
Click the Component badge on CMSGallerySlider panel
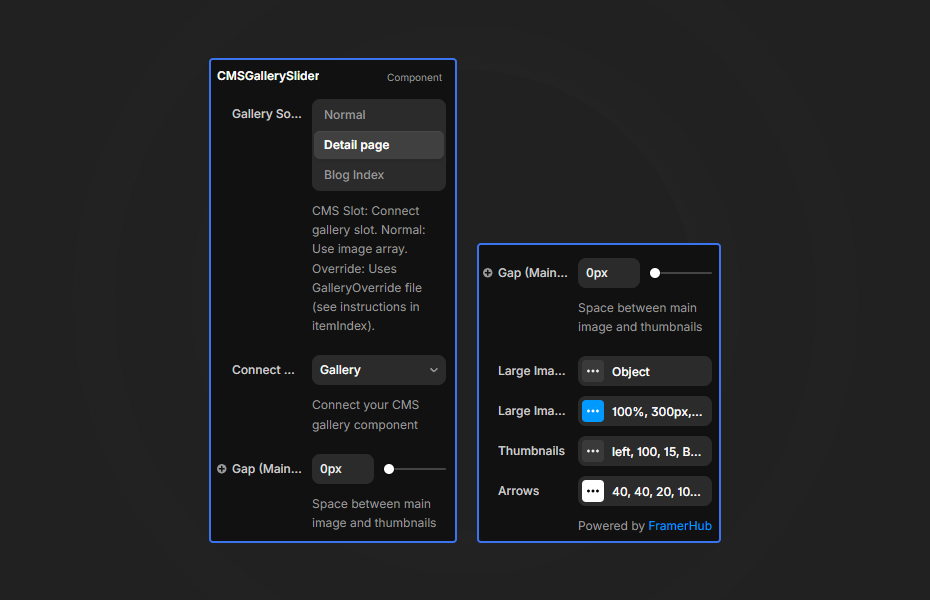[414, 77]
